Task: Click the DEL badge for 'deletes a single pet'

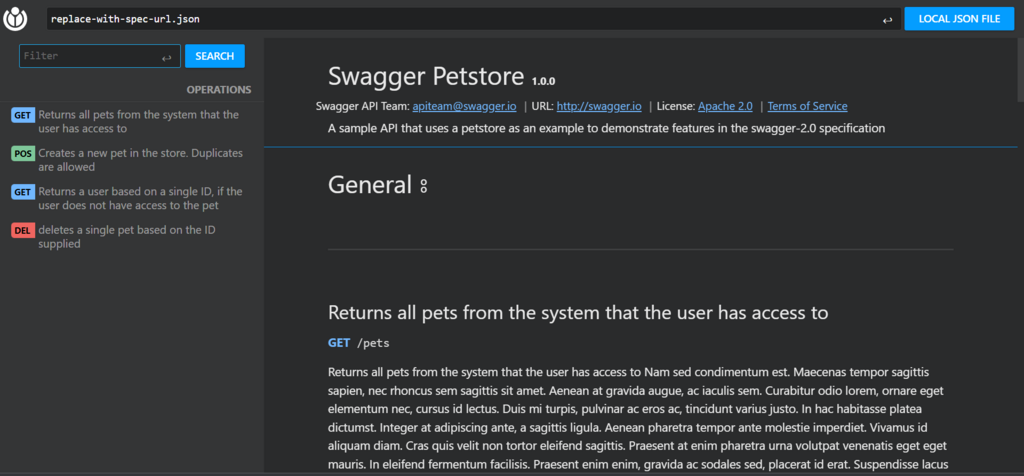Action: tap(23, 230)
